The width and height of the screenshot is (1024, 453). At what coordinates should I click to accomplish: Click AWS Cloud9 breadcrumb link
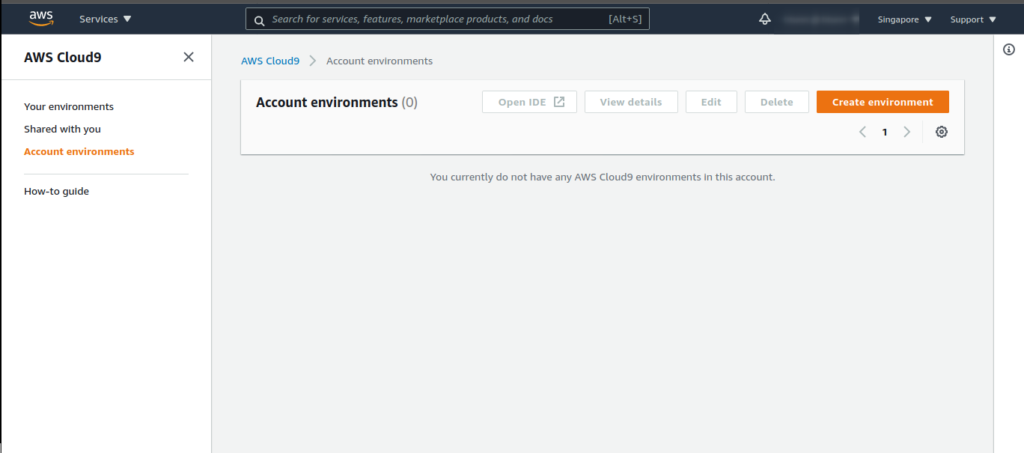[x=270, y=61]
